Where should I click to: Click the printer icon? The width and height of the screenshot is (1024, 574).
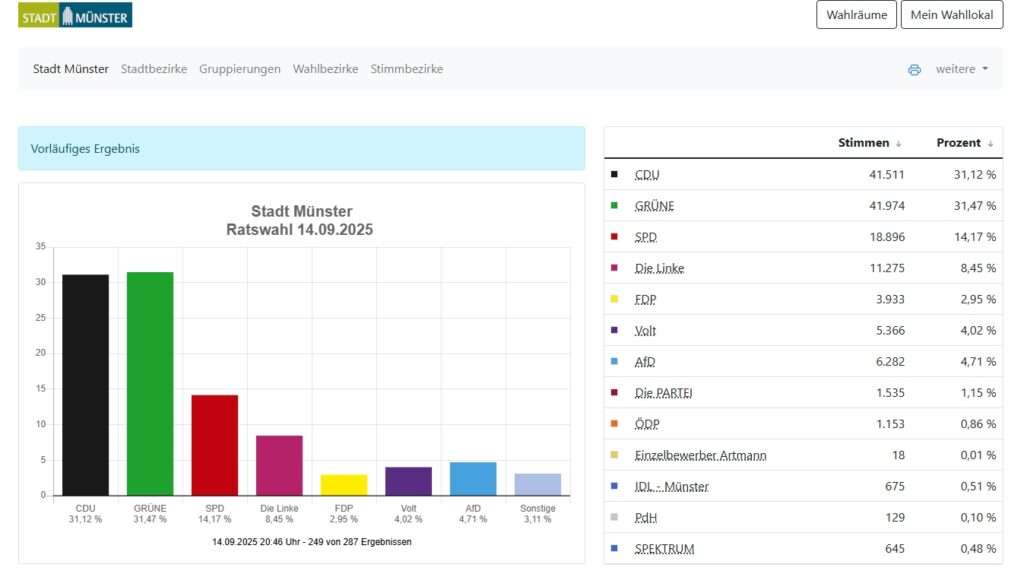[x=914, y=70]
